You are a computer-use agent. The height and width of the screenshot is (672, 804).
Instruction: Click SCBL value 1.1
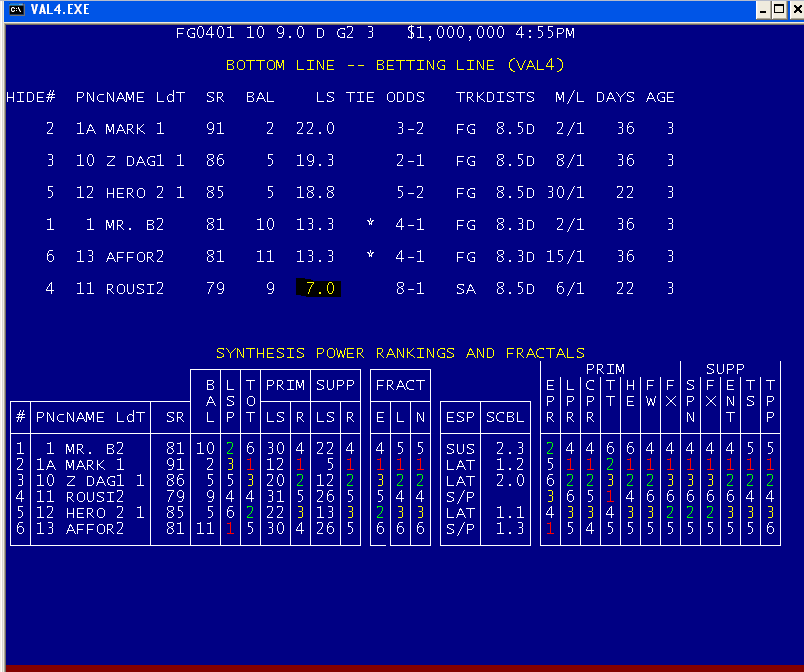[510, 513]
